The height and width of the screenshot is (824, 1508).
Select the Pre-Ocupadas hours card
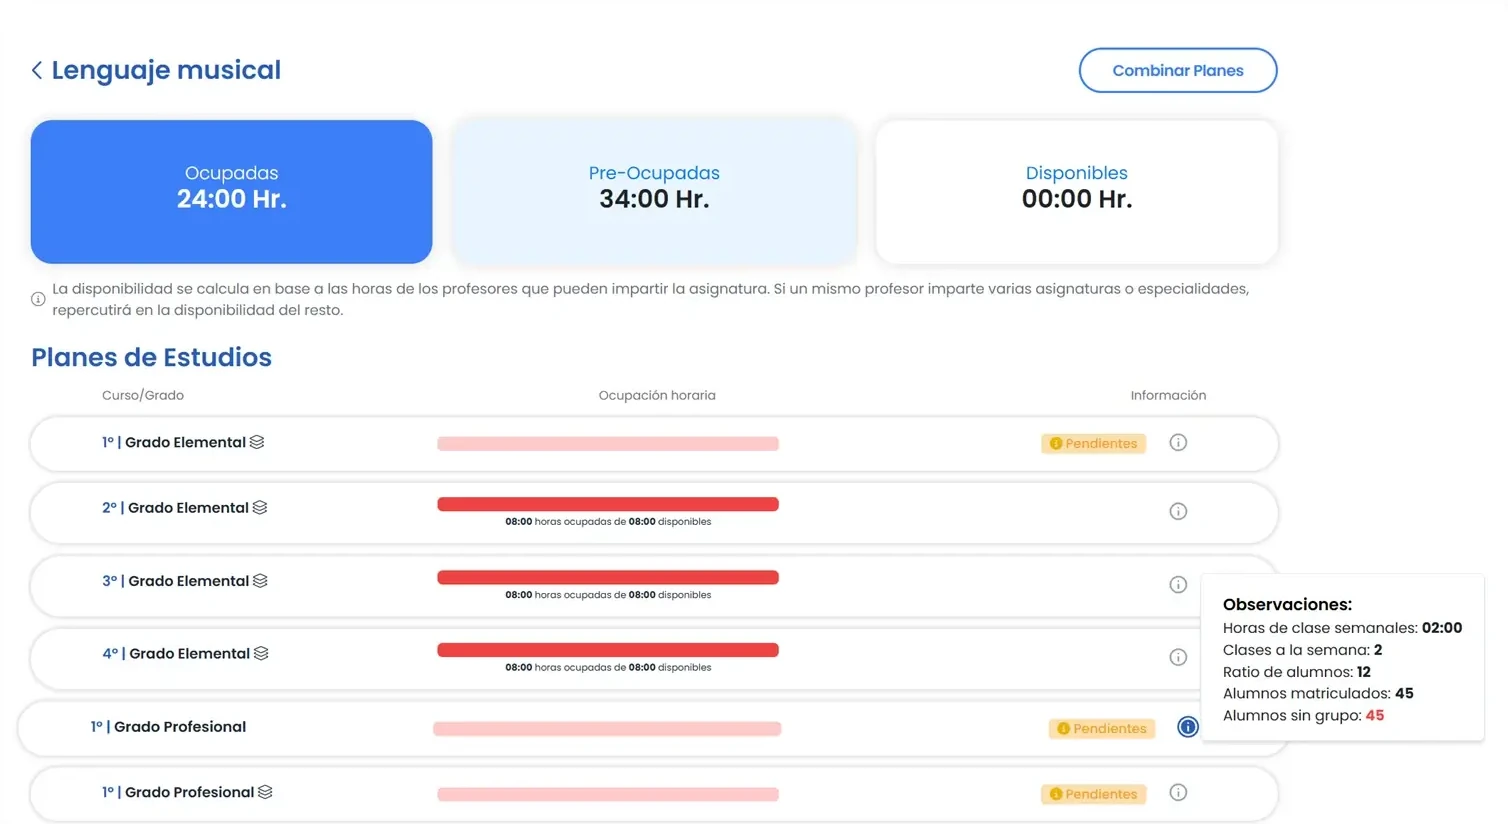(654, 191)
